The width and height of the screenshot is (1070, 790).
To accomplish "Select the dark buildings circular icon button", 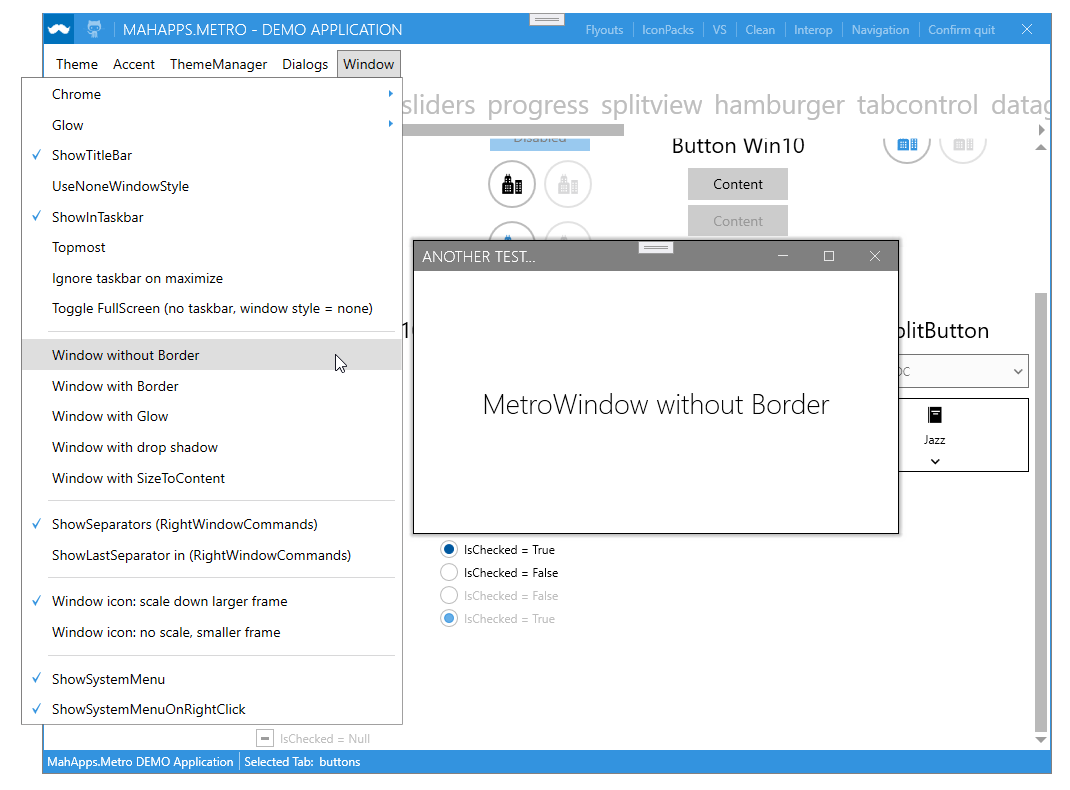I will [511, 184].
